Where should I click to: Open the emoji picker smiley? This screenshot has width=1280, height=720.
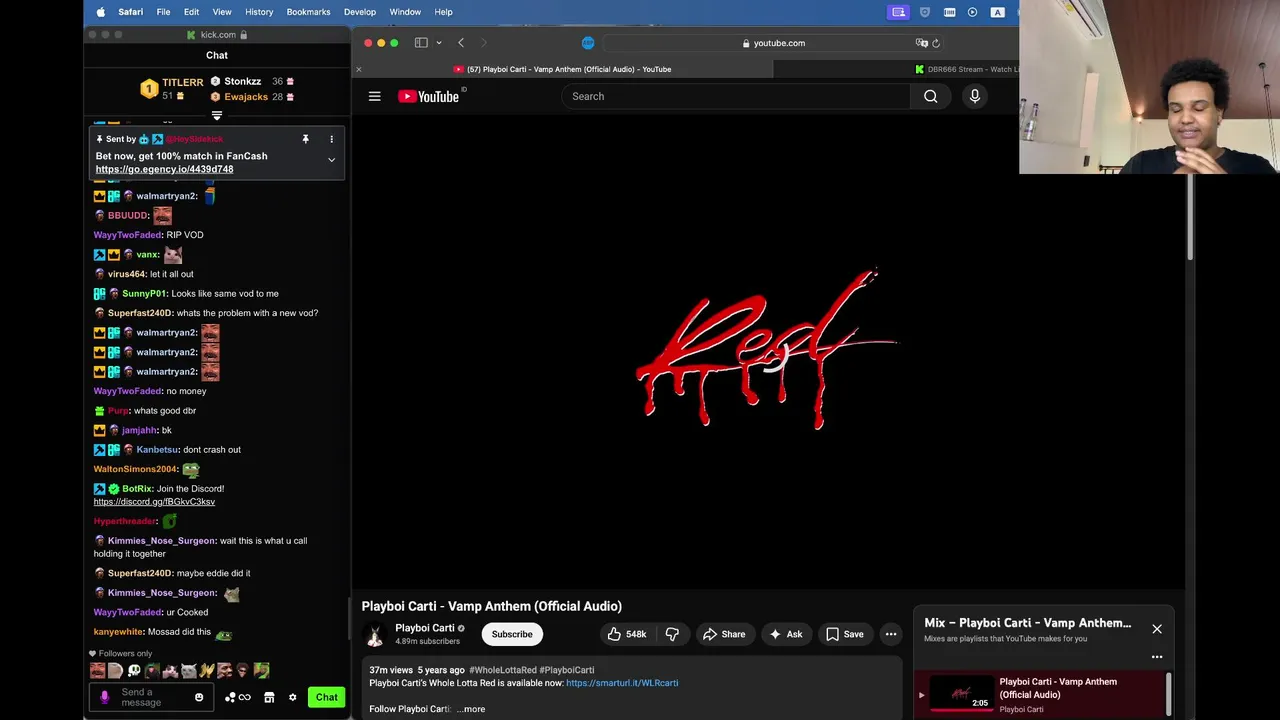click(x=199, y=697)
